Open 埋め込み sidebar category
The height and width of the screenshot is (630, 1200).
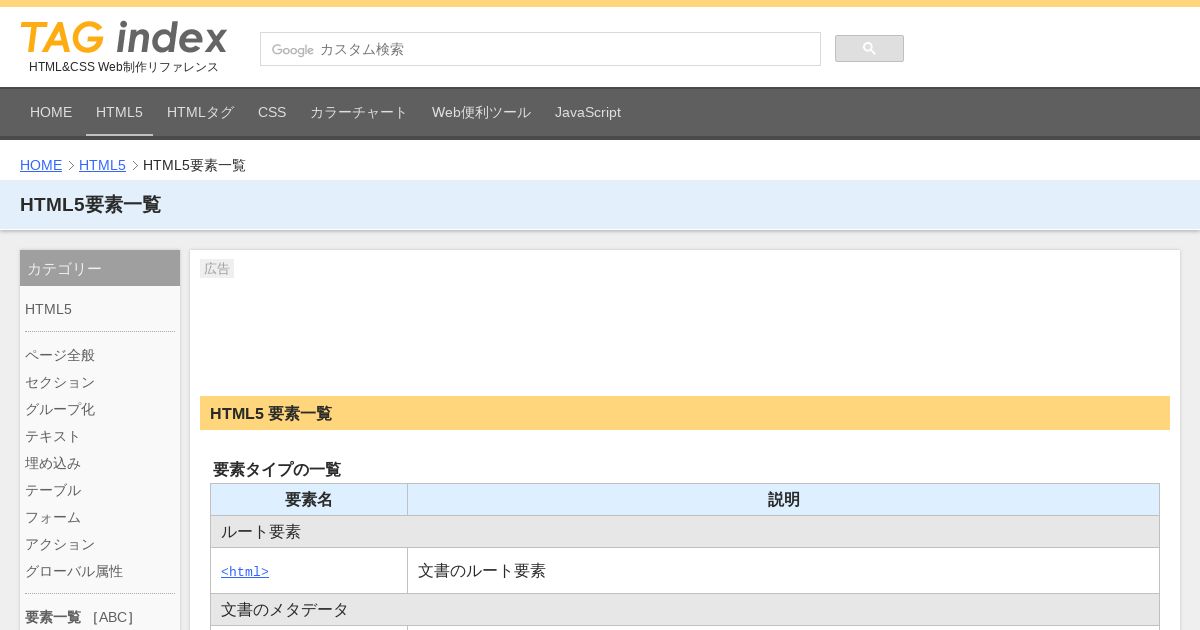pyautogui.click(x=53, y=463)
